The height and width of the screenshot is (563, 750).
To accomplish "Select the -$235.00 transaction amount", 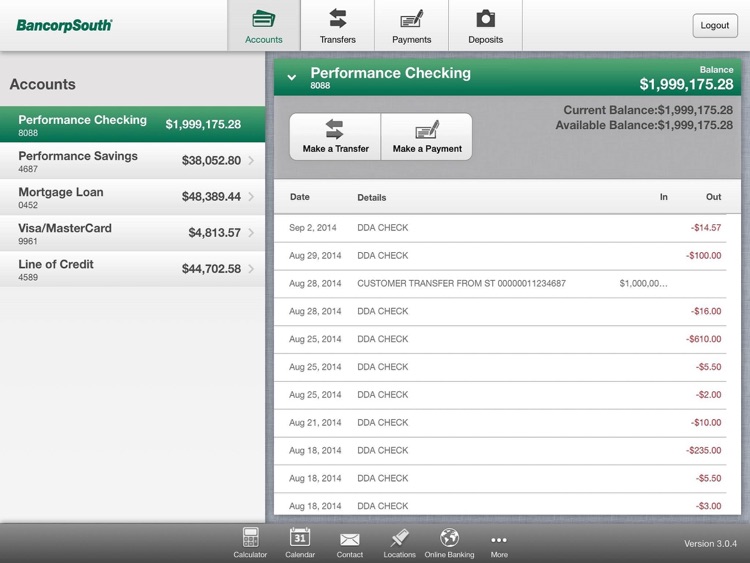I will (703, 451).
